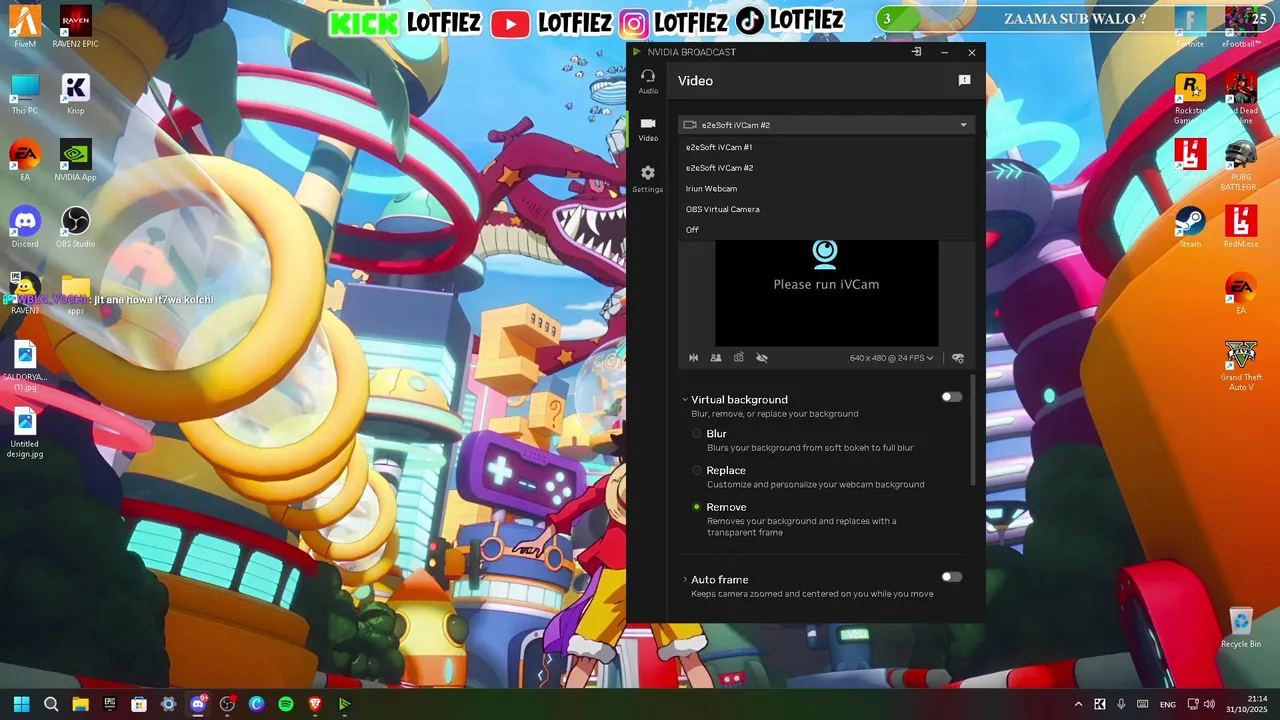1280x720 pixels.
Task: Open the FiveM desktop shortcut
Action: click(x=25, y=27)
